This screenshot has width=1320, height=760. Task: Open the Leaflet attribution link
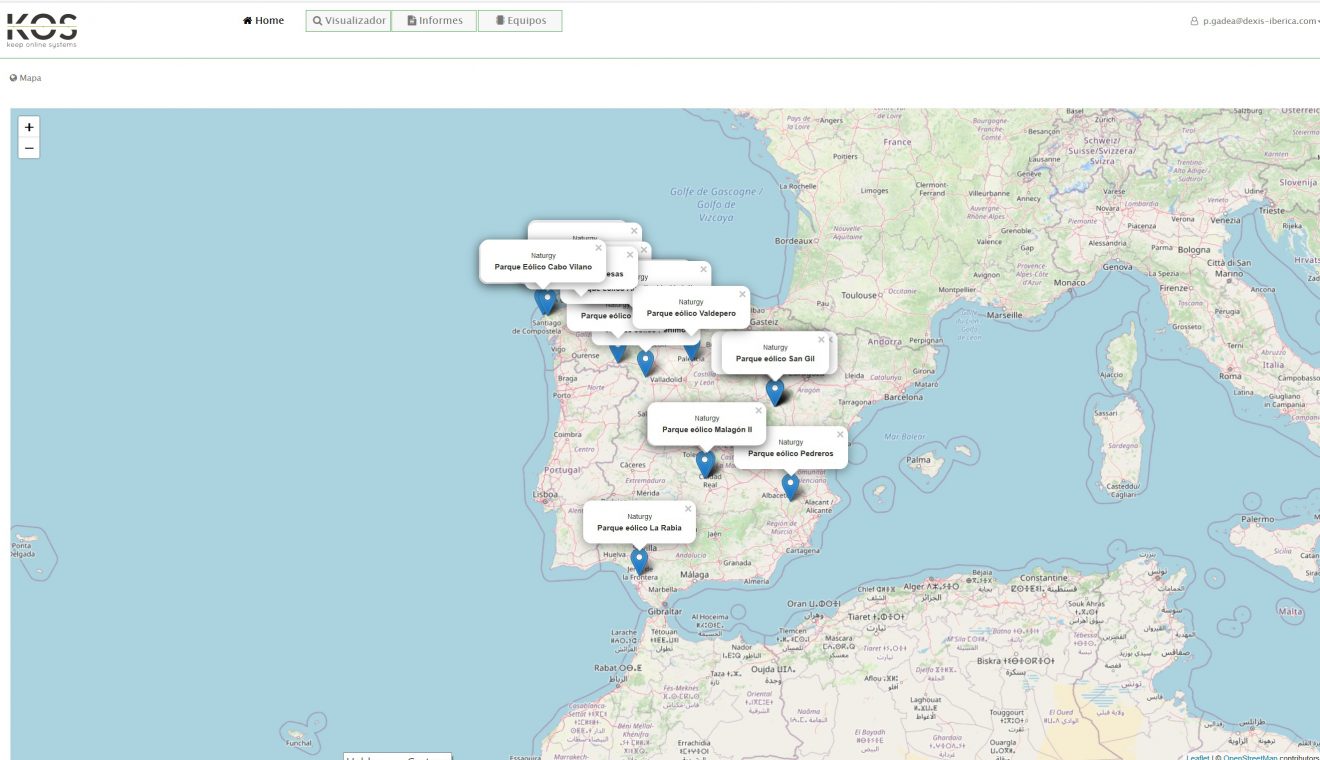[x=1197, y=756]
